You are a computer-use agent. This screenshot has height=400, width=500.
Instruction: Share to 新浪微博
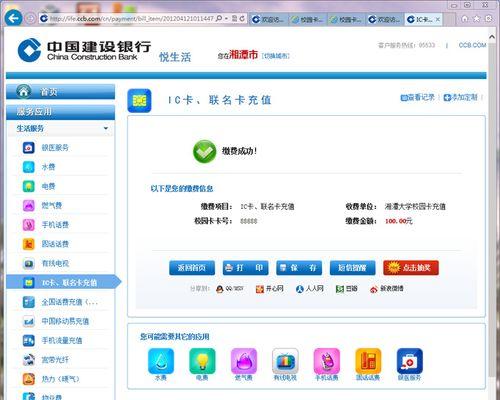point(386,289)
